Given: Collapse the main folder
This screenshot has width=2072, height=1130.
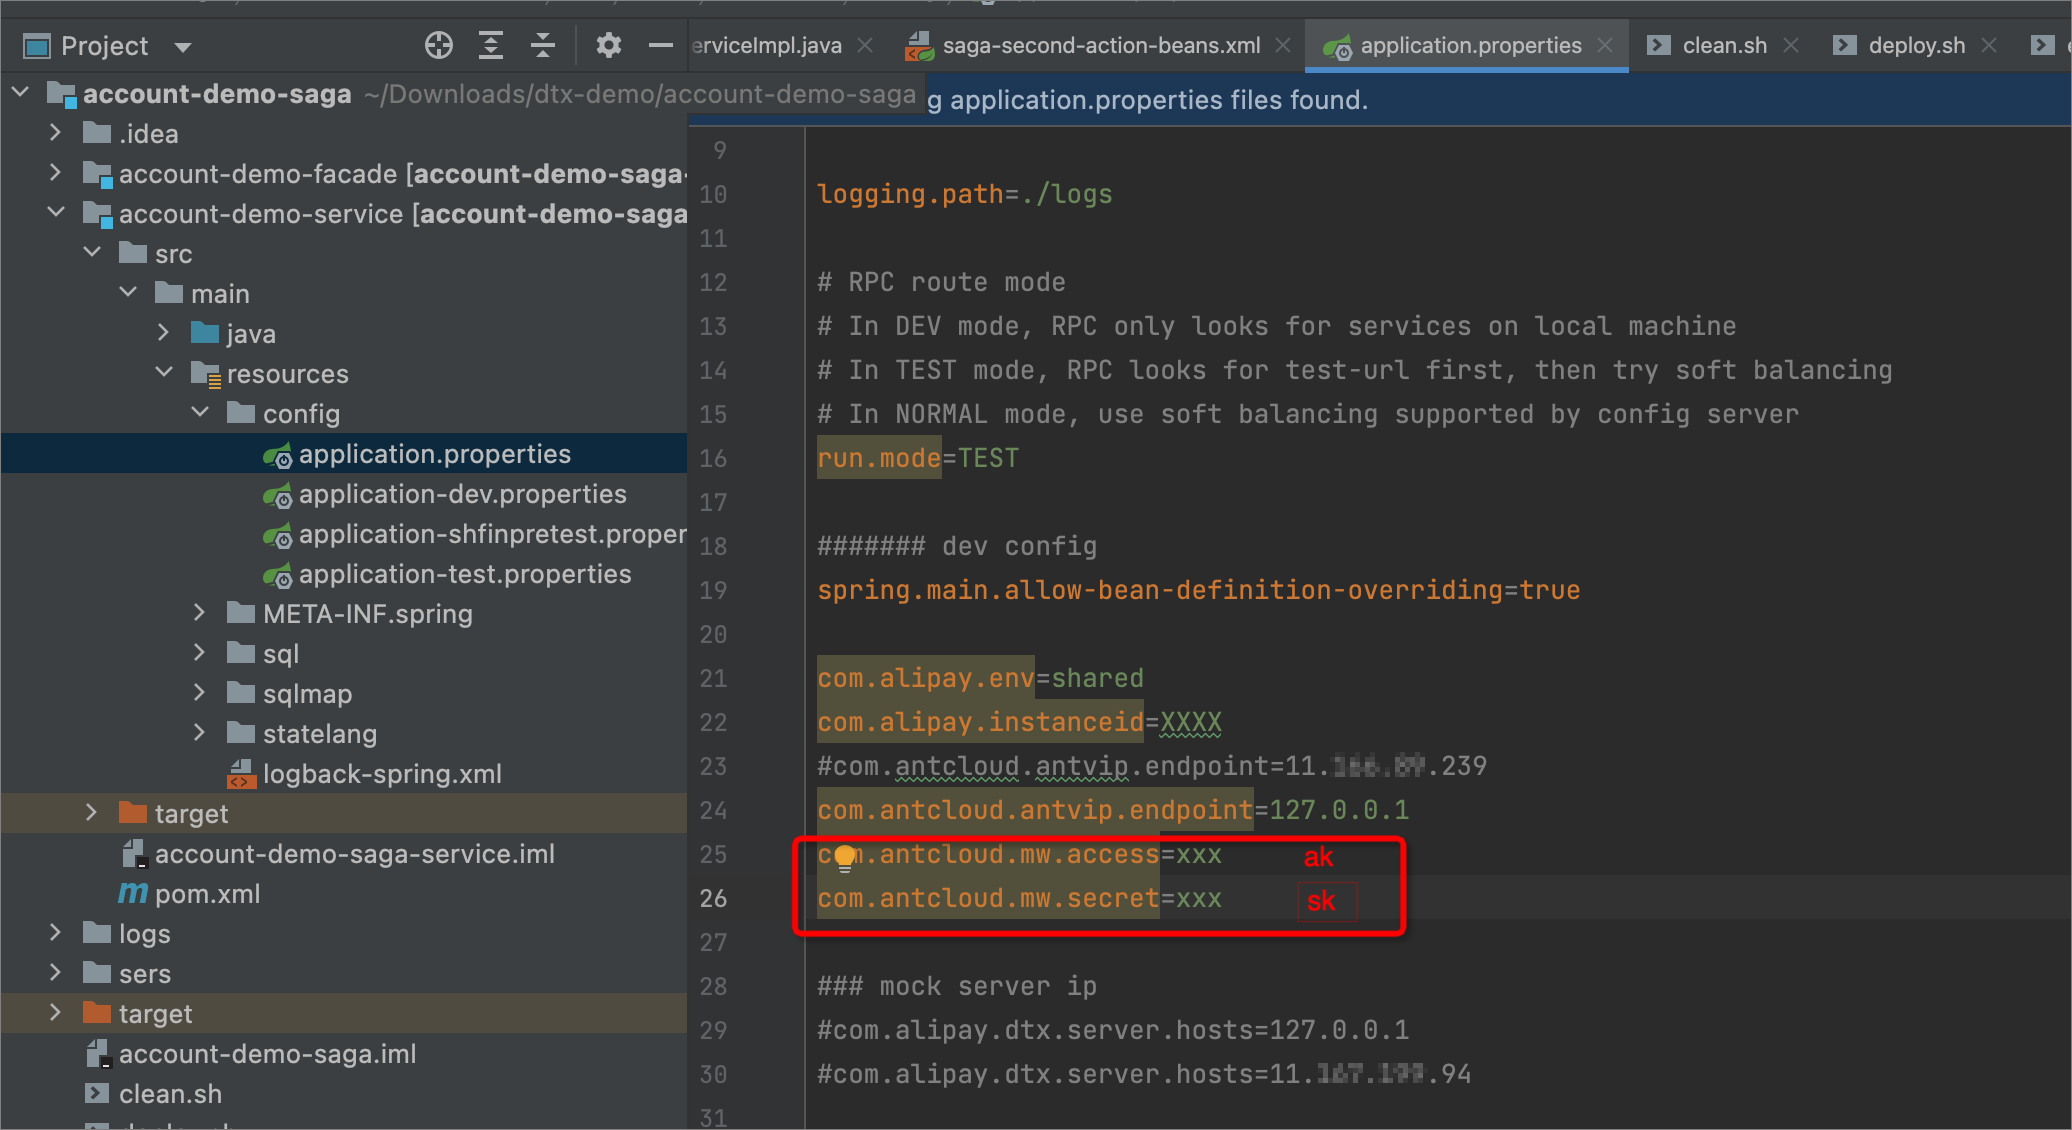Looking at the screenshot, I should point(128,292).
